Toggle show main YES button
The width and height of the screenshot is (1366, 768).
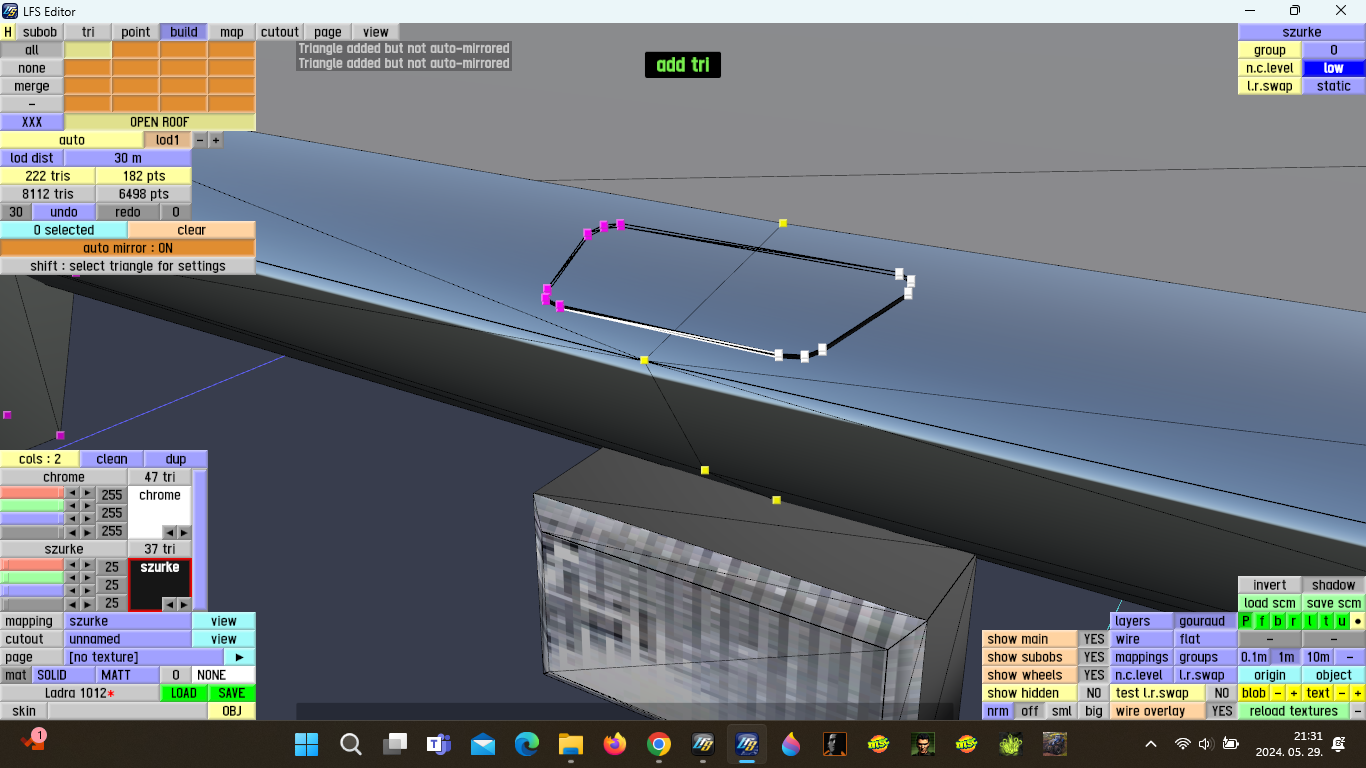1094,639
